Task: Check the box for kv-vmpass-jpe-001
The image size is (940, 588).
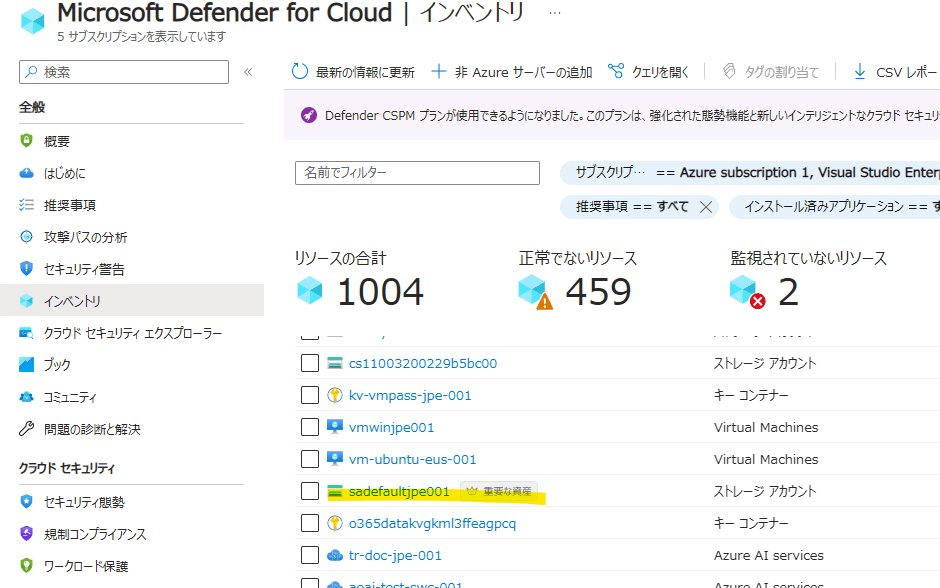Action: pos(310,395)
